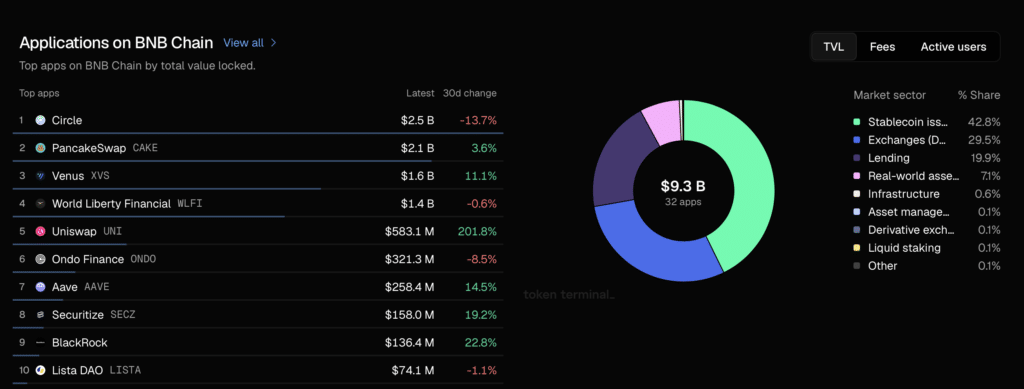Click the Infrastructure legend label
The width and height of the screenshot is (1024, 389).
(x=904, y=194)
